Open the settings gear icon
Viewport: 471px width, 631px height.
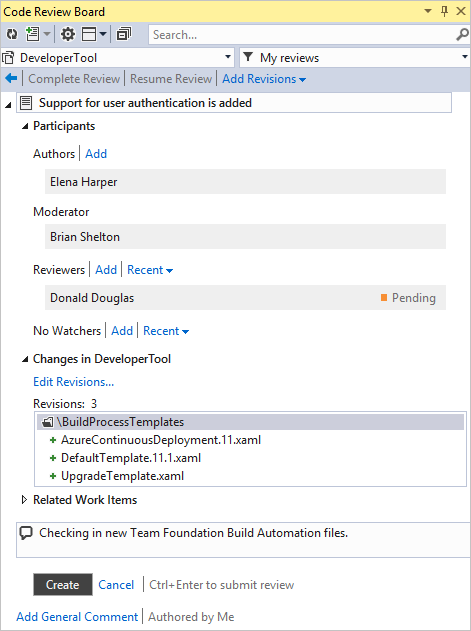[68, 34]
